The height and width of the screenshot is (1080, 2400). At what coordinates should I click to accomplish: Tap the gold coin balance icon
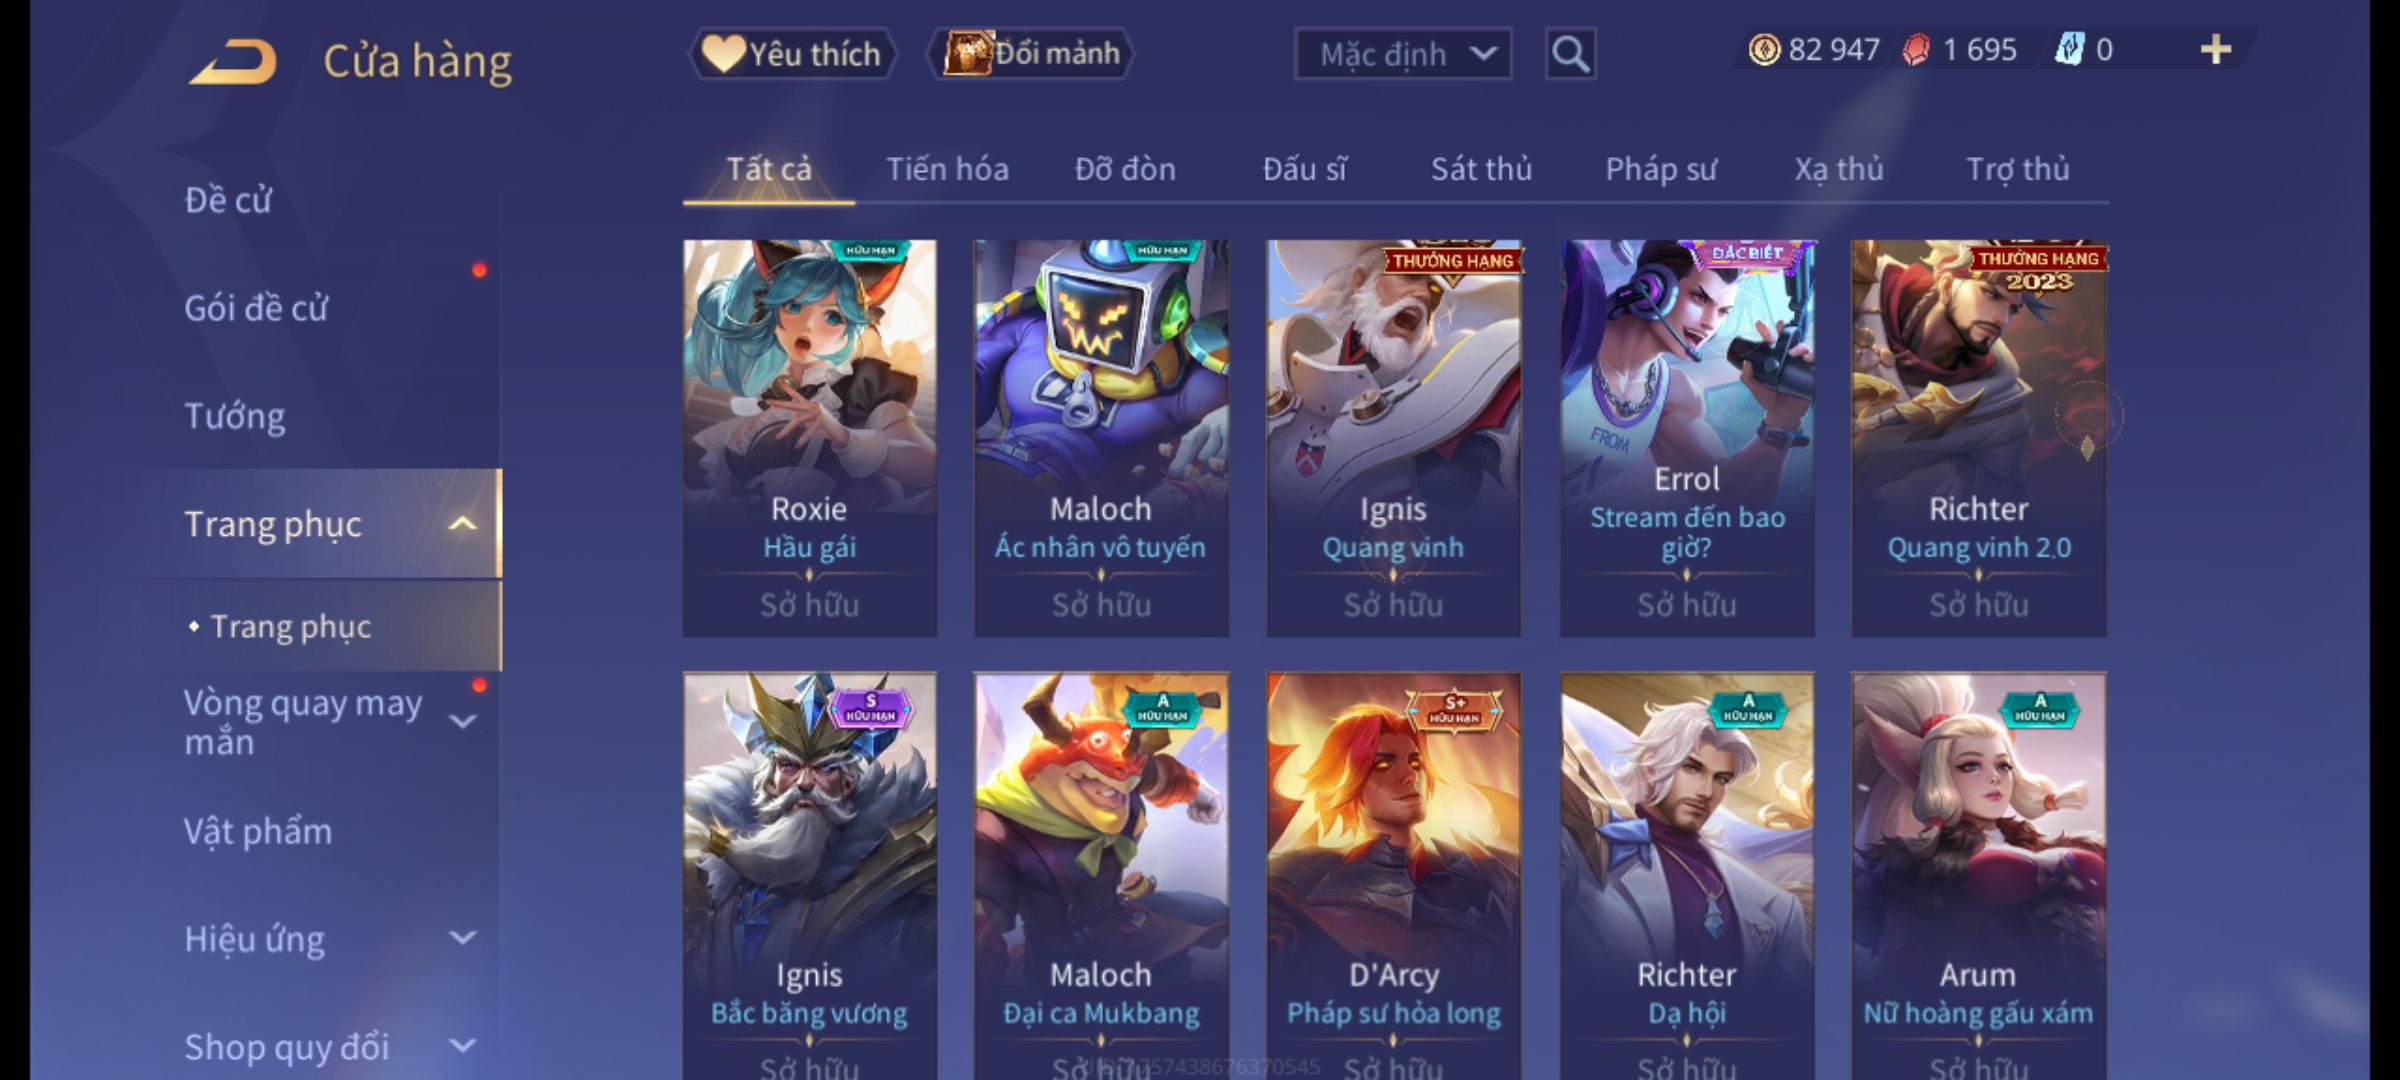1764,50
